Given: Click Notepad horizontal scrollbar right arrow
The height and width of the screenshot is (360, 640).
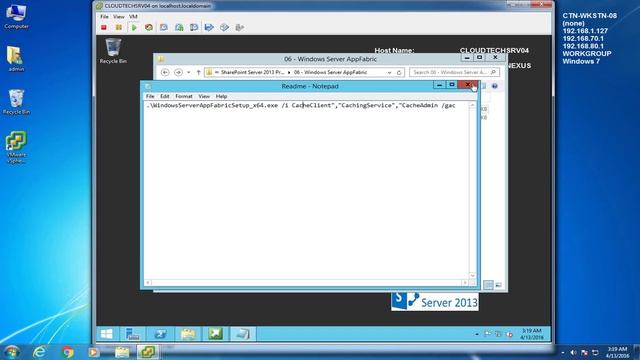Looking at the screenshot, I should [465, 282].
